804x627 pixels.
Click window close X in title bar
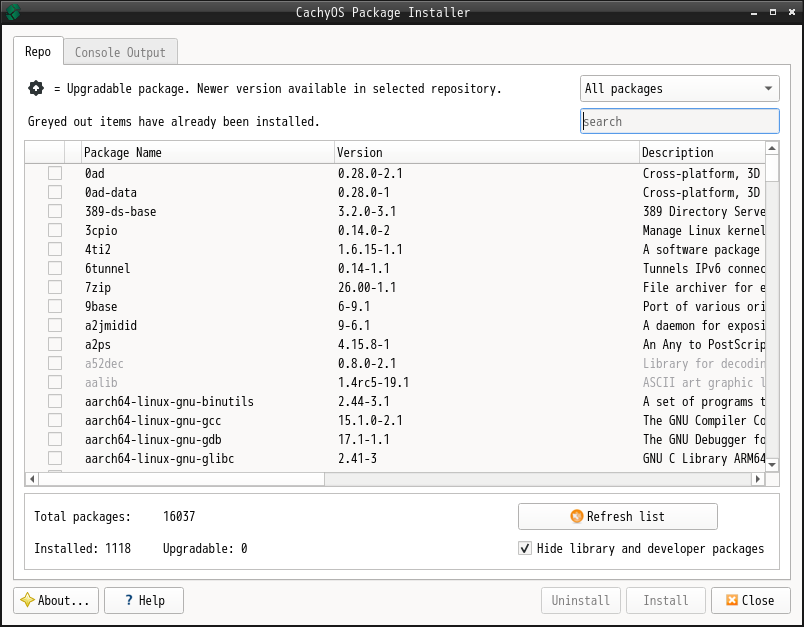(791, 12)
